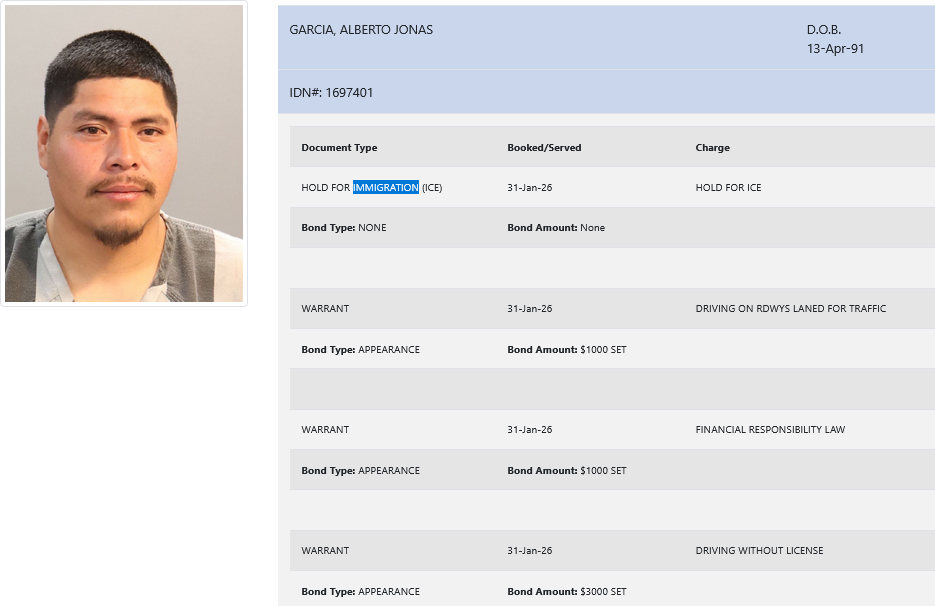Click the Charge column header
935x606 pixels.
[x=712, y=148]
